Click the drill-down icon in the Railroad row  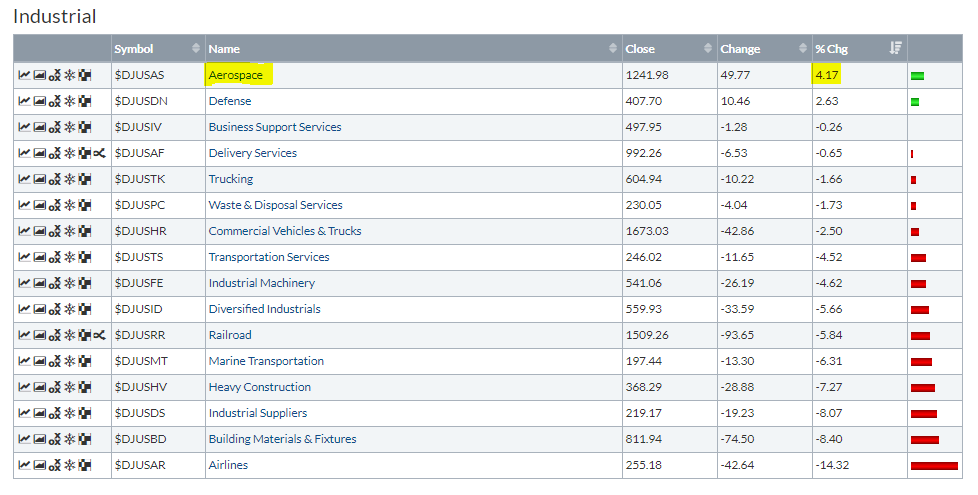click(99, 335)
